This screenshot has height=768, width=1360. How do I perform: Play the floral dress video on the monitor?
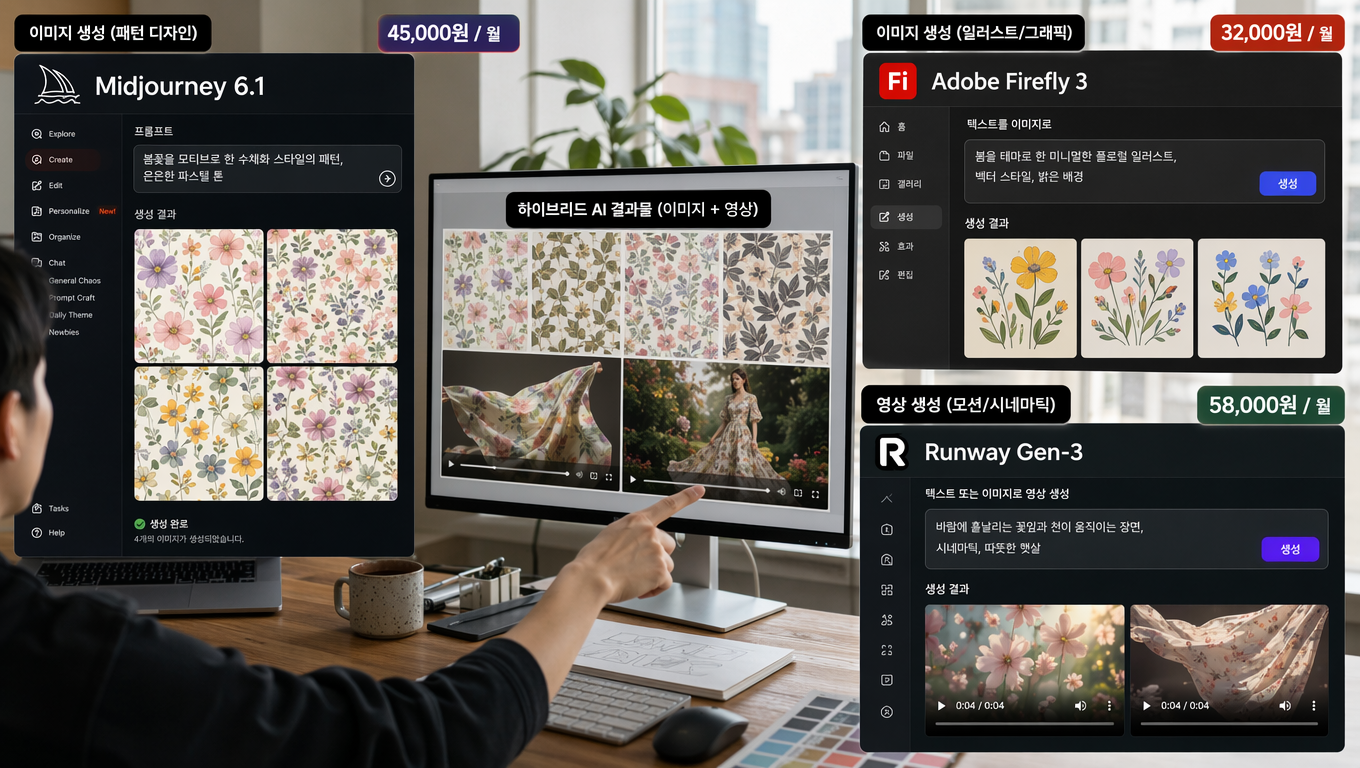point(633,480)
